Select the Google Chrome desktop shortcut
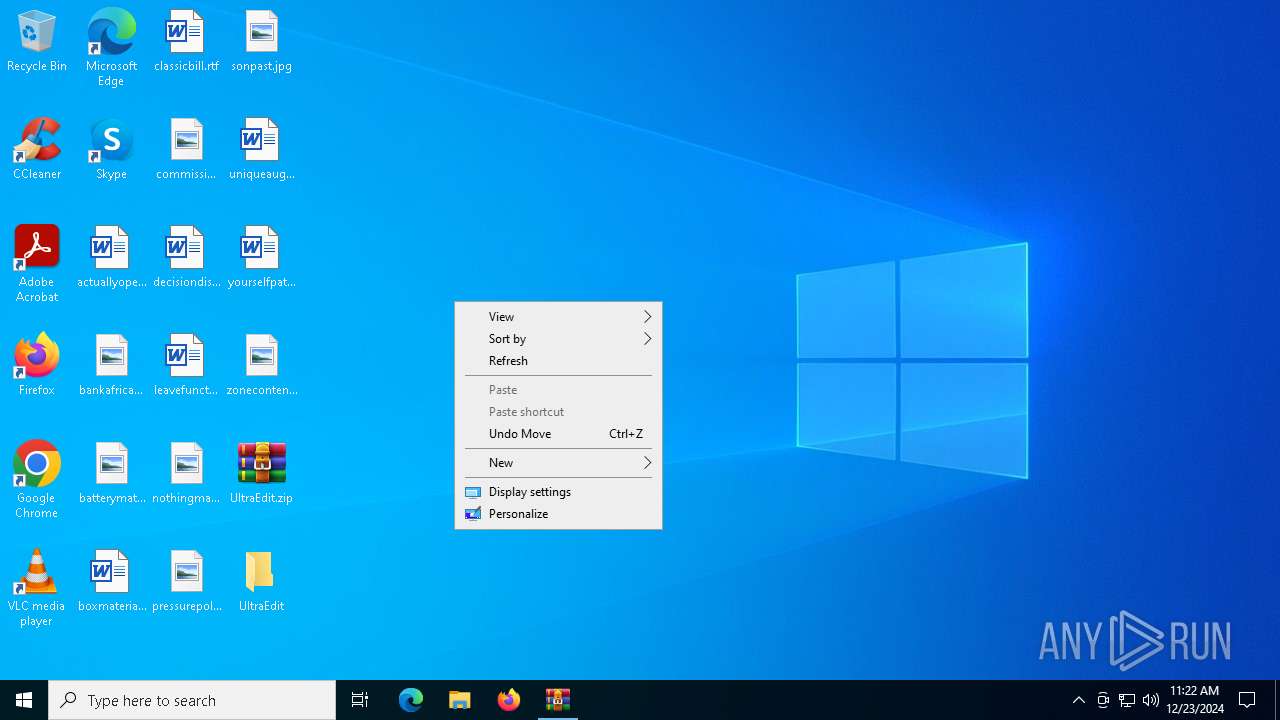Screen dimensions: 1280x720 coord(37,480)
